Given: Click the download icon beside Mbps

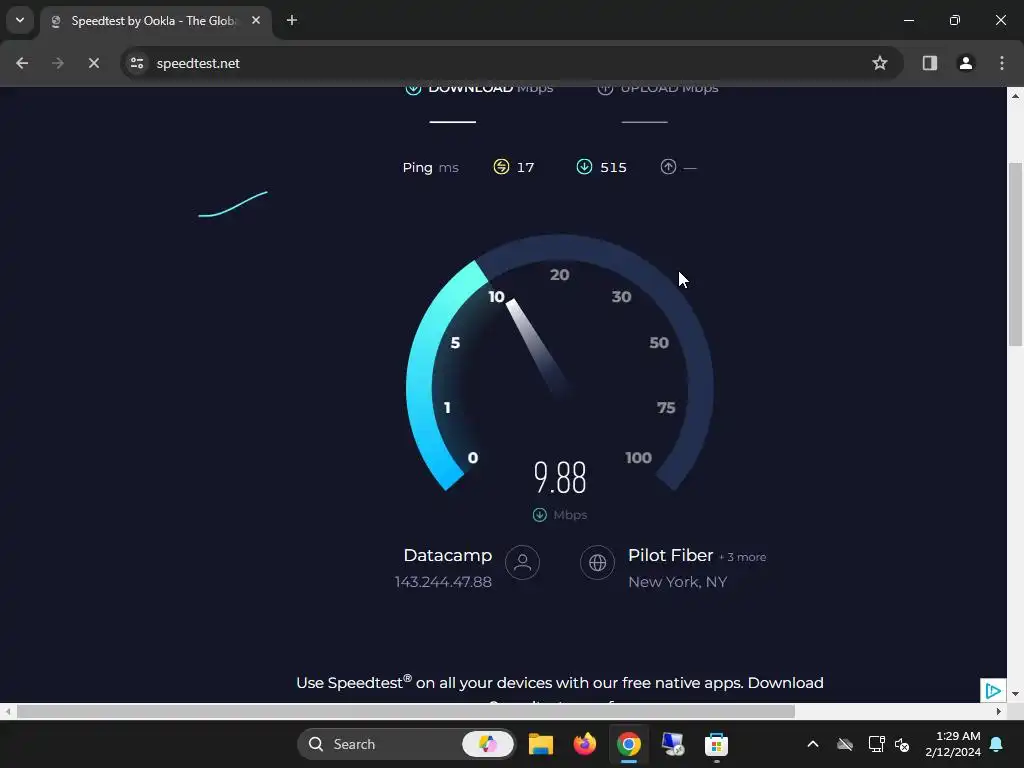Looking at the screenshot, I should pos(539,515).
